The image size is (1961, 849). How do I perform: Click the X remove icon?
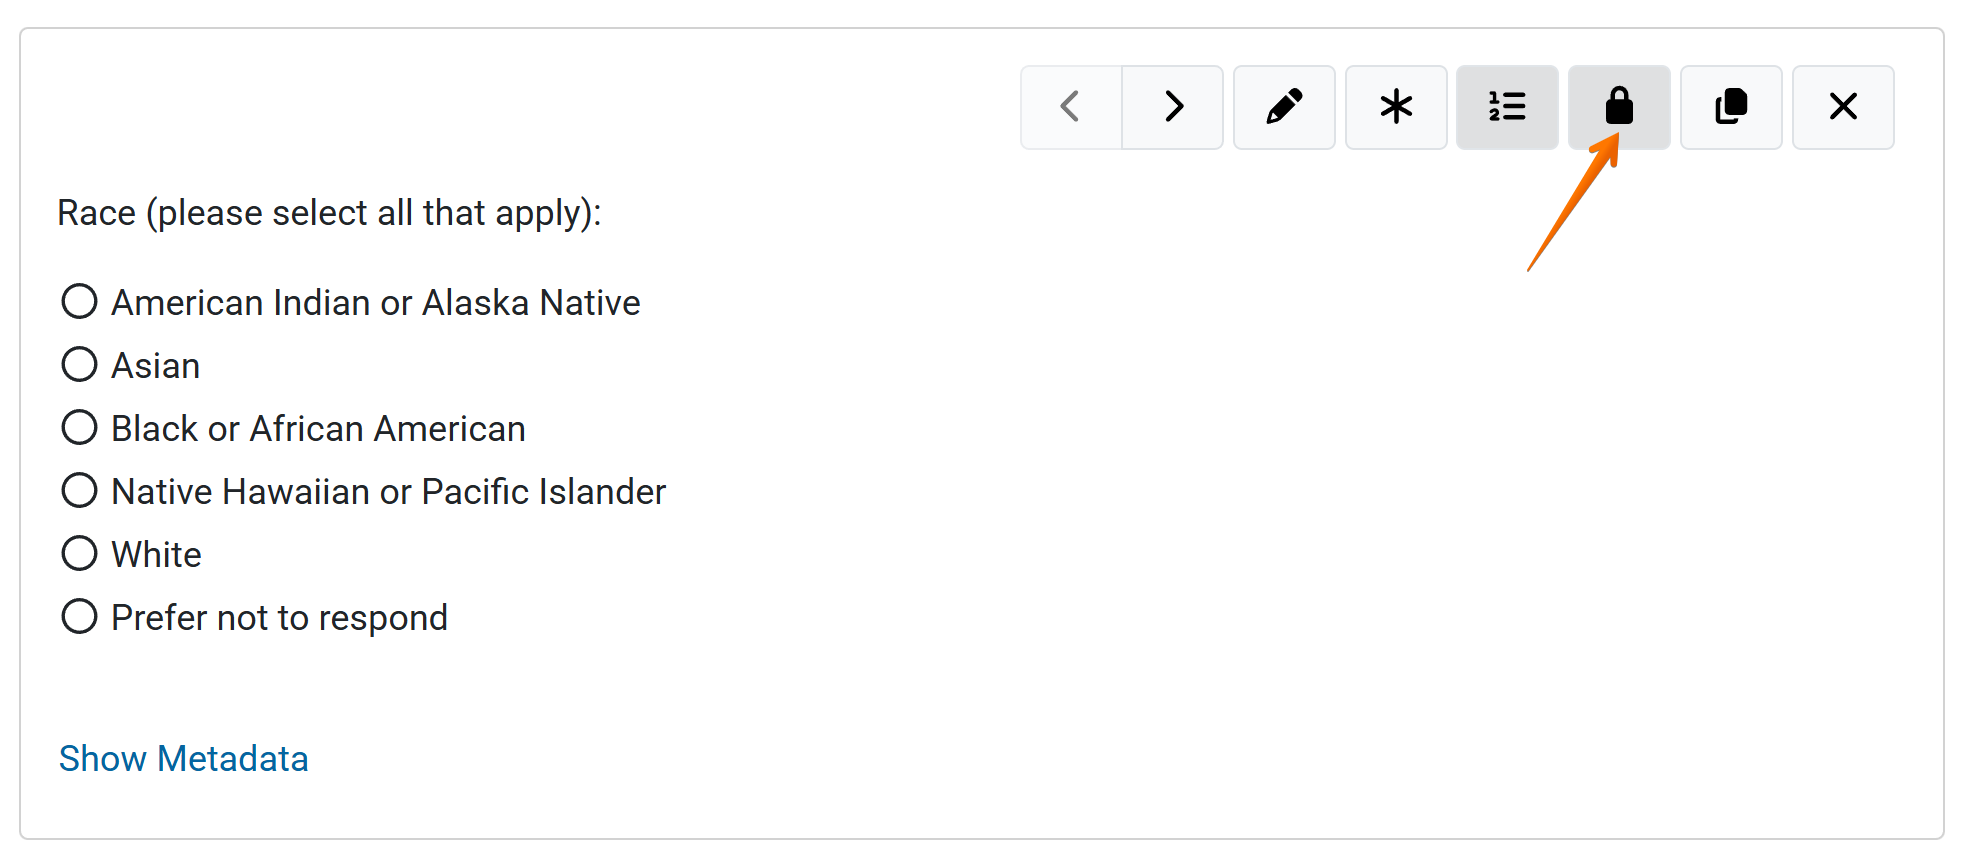pos(1843,107)
